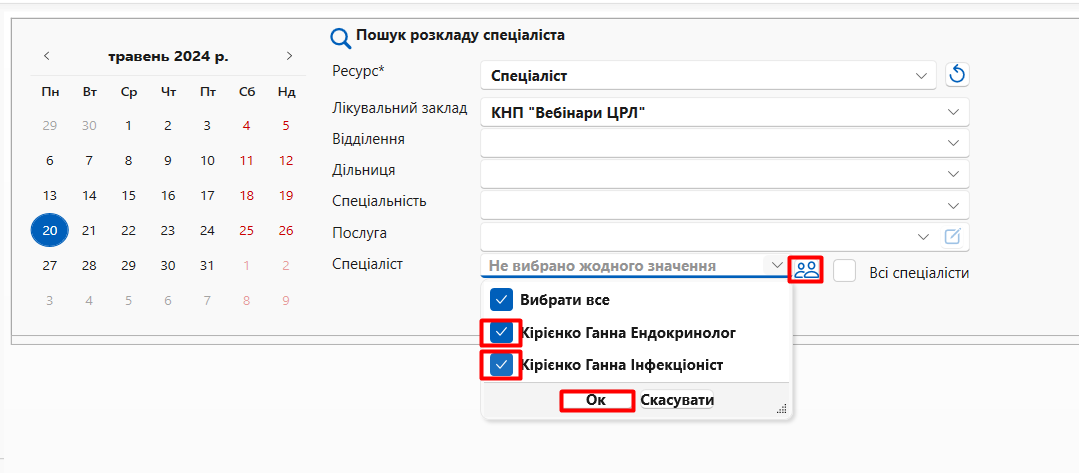The height and width of the screenshot is (473, 1079).
Task: Select May 17 in the calendar
Action: [x=207, y=196]
